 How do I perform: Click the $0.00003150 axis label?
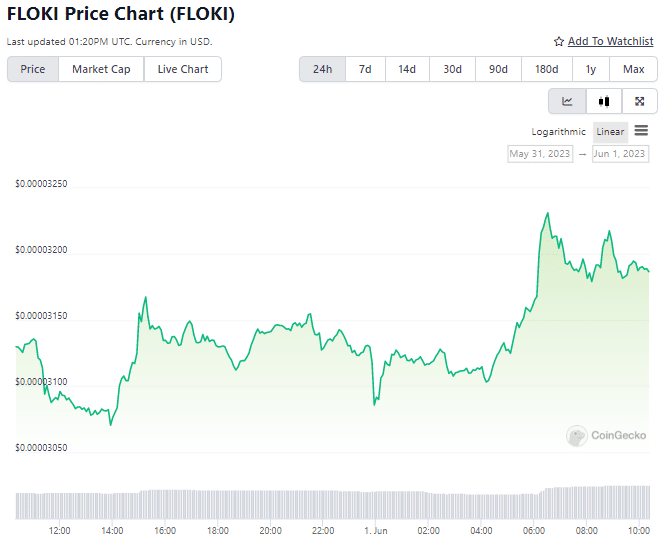(x=41, y=316)
